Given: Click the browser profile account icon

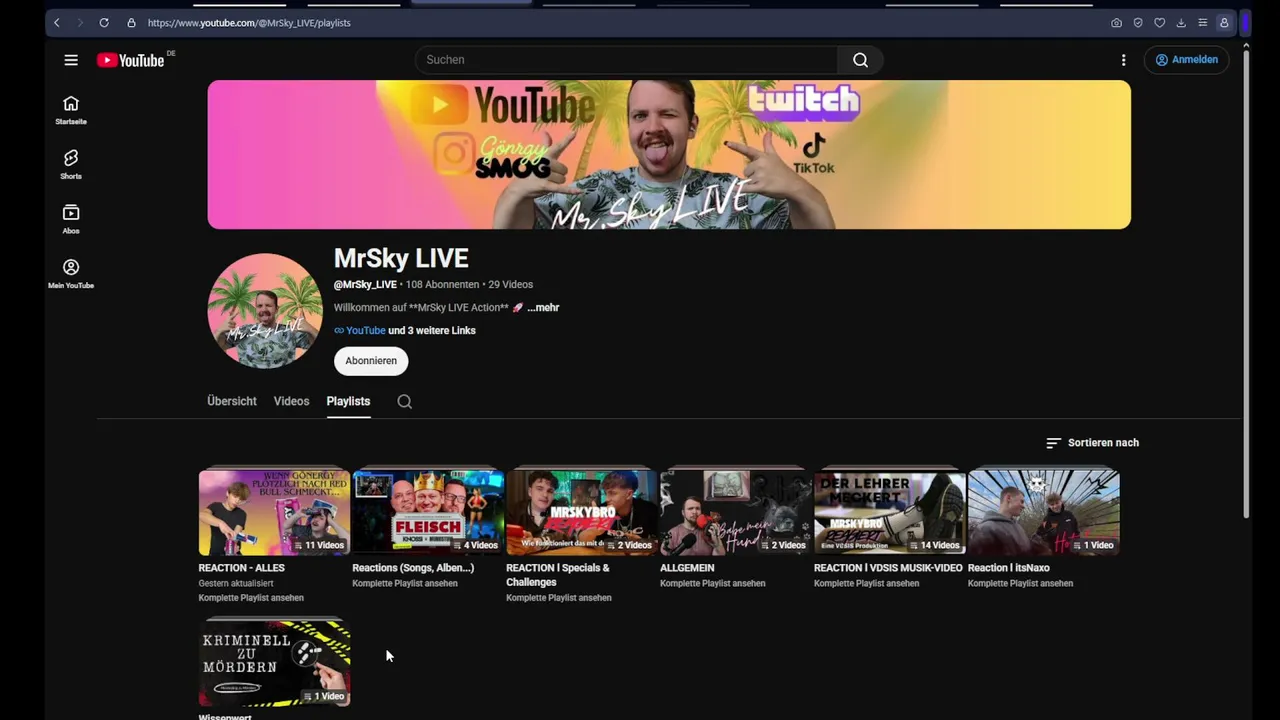Looking at the screenshot, I should click(1224, 22).
